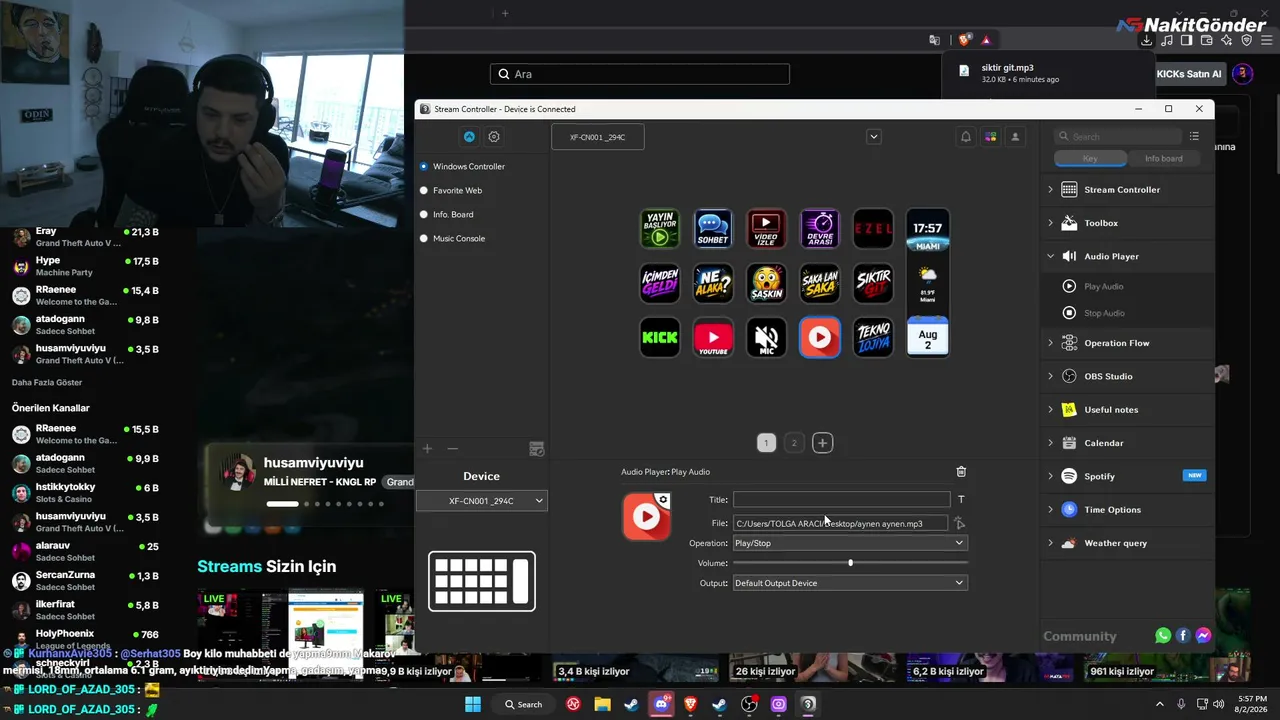This screenshot has height=720, width=1280.
Task: Open the dropdown arrow above the key grid
Action: point(873,137)
